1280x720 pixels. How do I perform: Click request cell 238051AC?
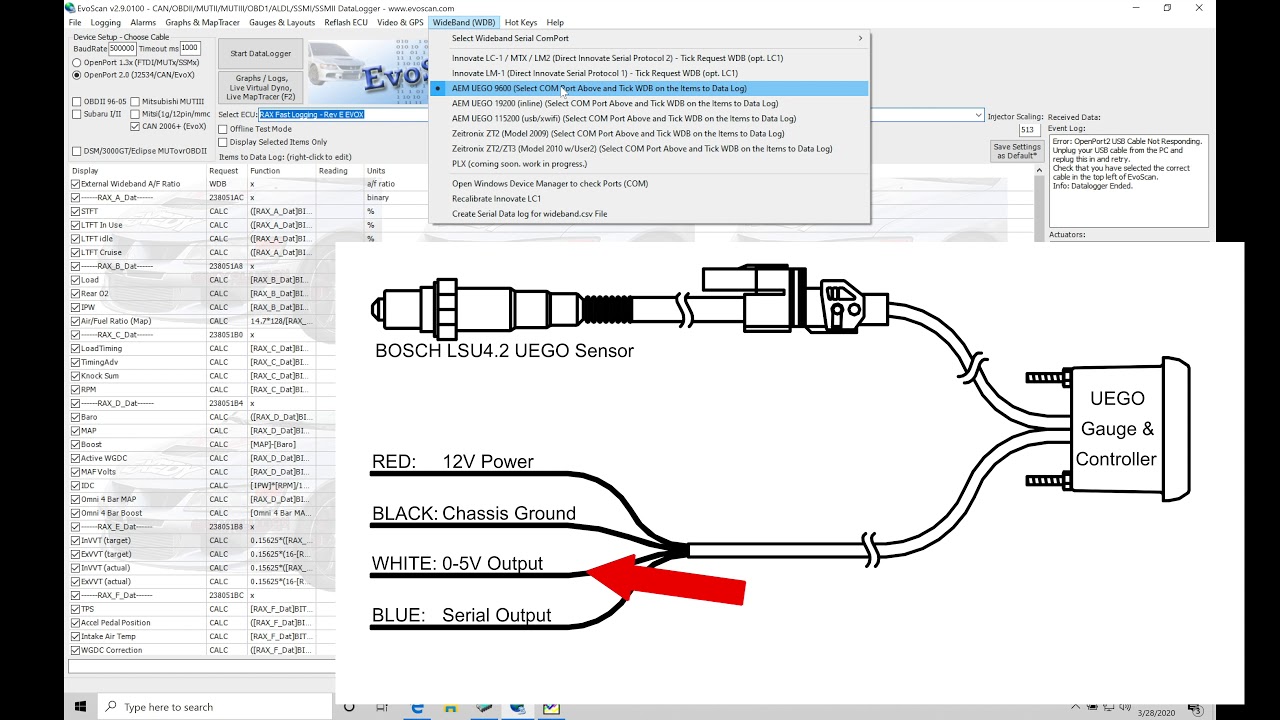click(226, 198)
